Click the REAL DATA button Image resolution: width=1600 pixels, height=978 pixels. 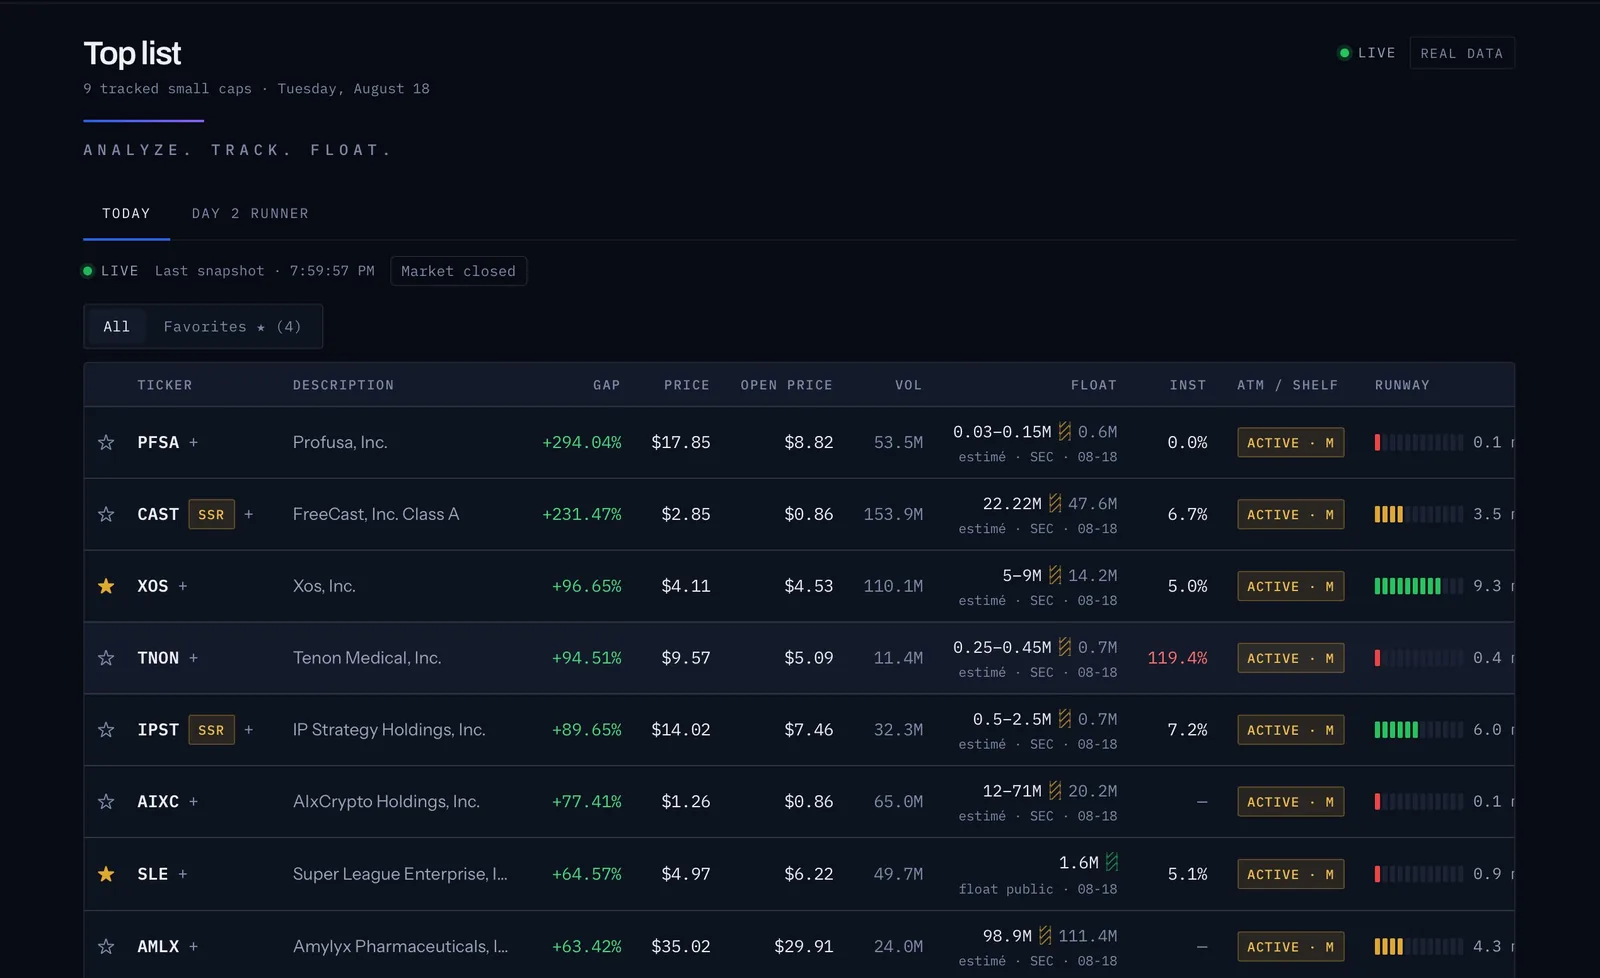coord(1462,53)
